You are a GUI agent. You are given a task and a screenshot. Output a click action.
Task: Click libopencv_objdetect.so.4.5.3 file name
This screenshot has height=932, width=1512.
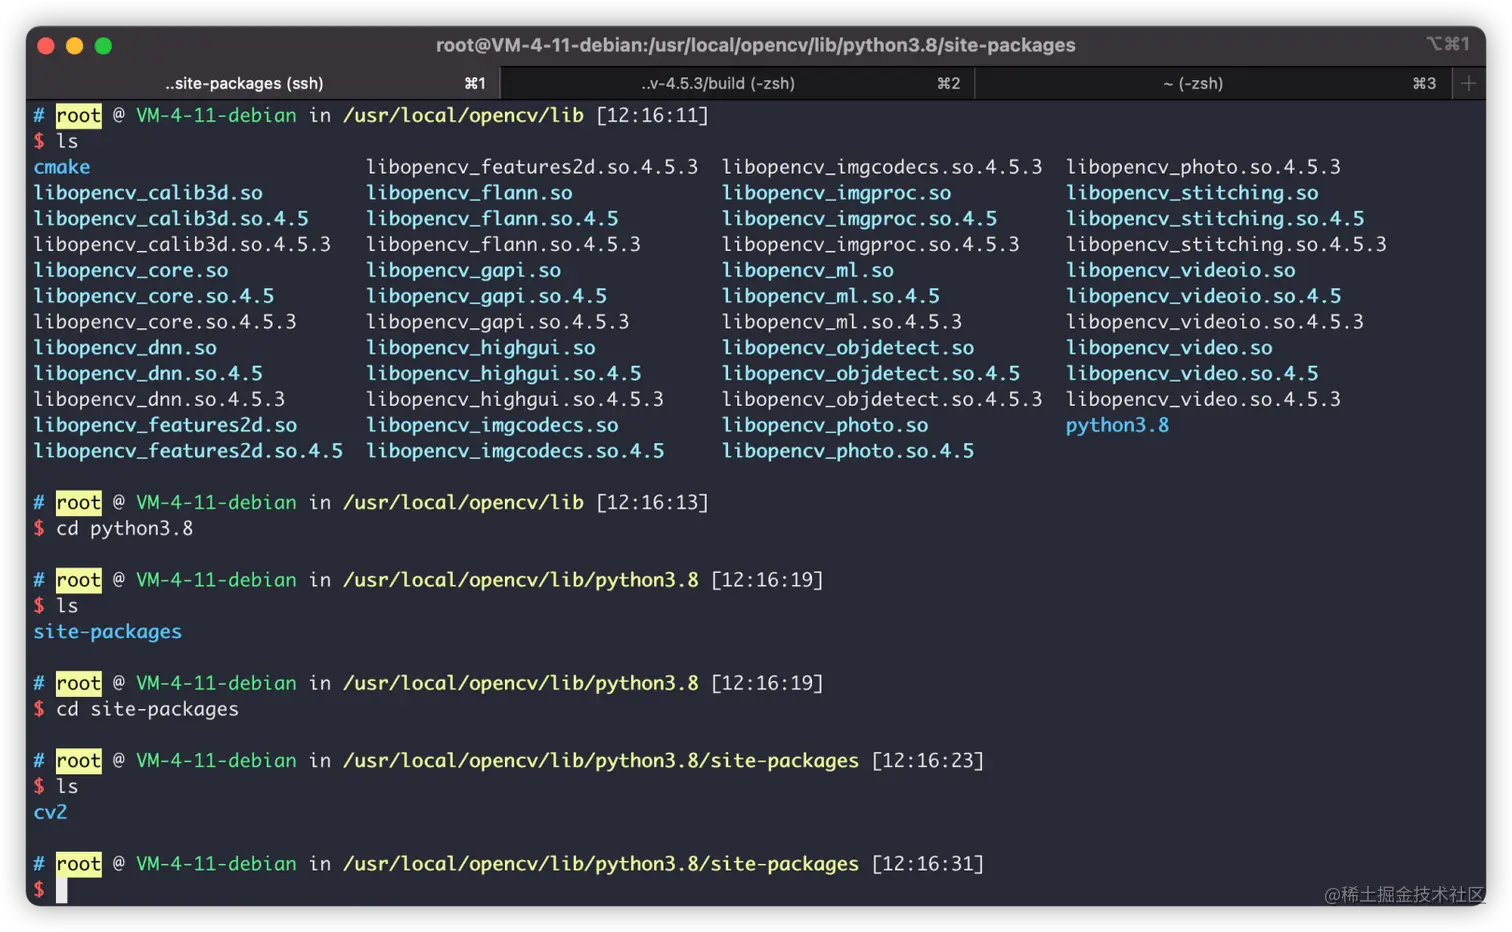coord(882,399)
